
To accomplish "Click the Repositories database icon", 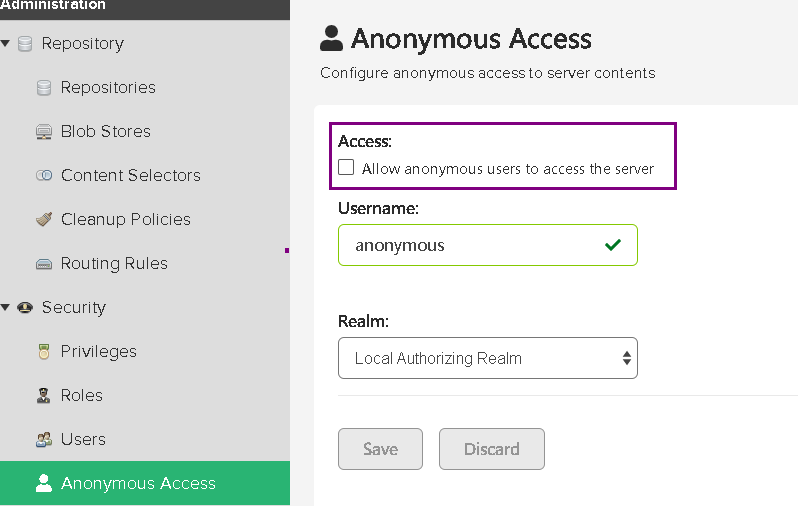I will [x=43, y=88].
